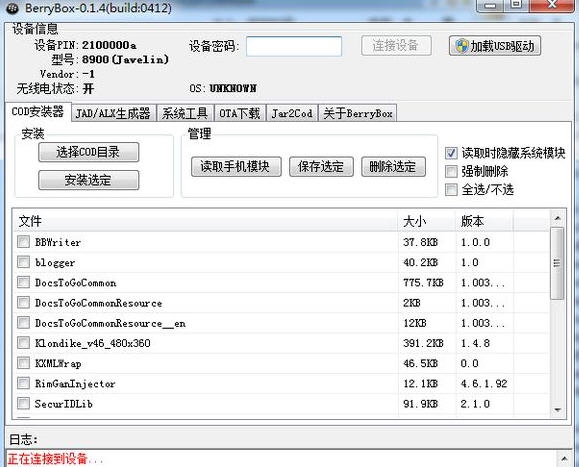Click 选择COD目录 button
This screenshot has height=467, width=579.
tap(89, 152)
